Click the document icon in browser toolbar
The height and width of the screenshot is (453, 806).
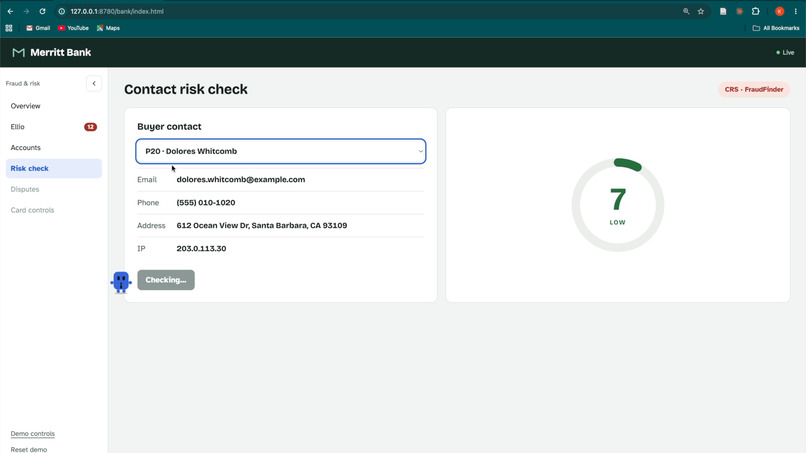coord(723,11)
